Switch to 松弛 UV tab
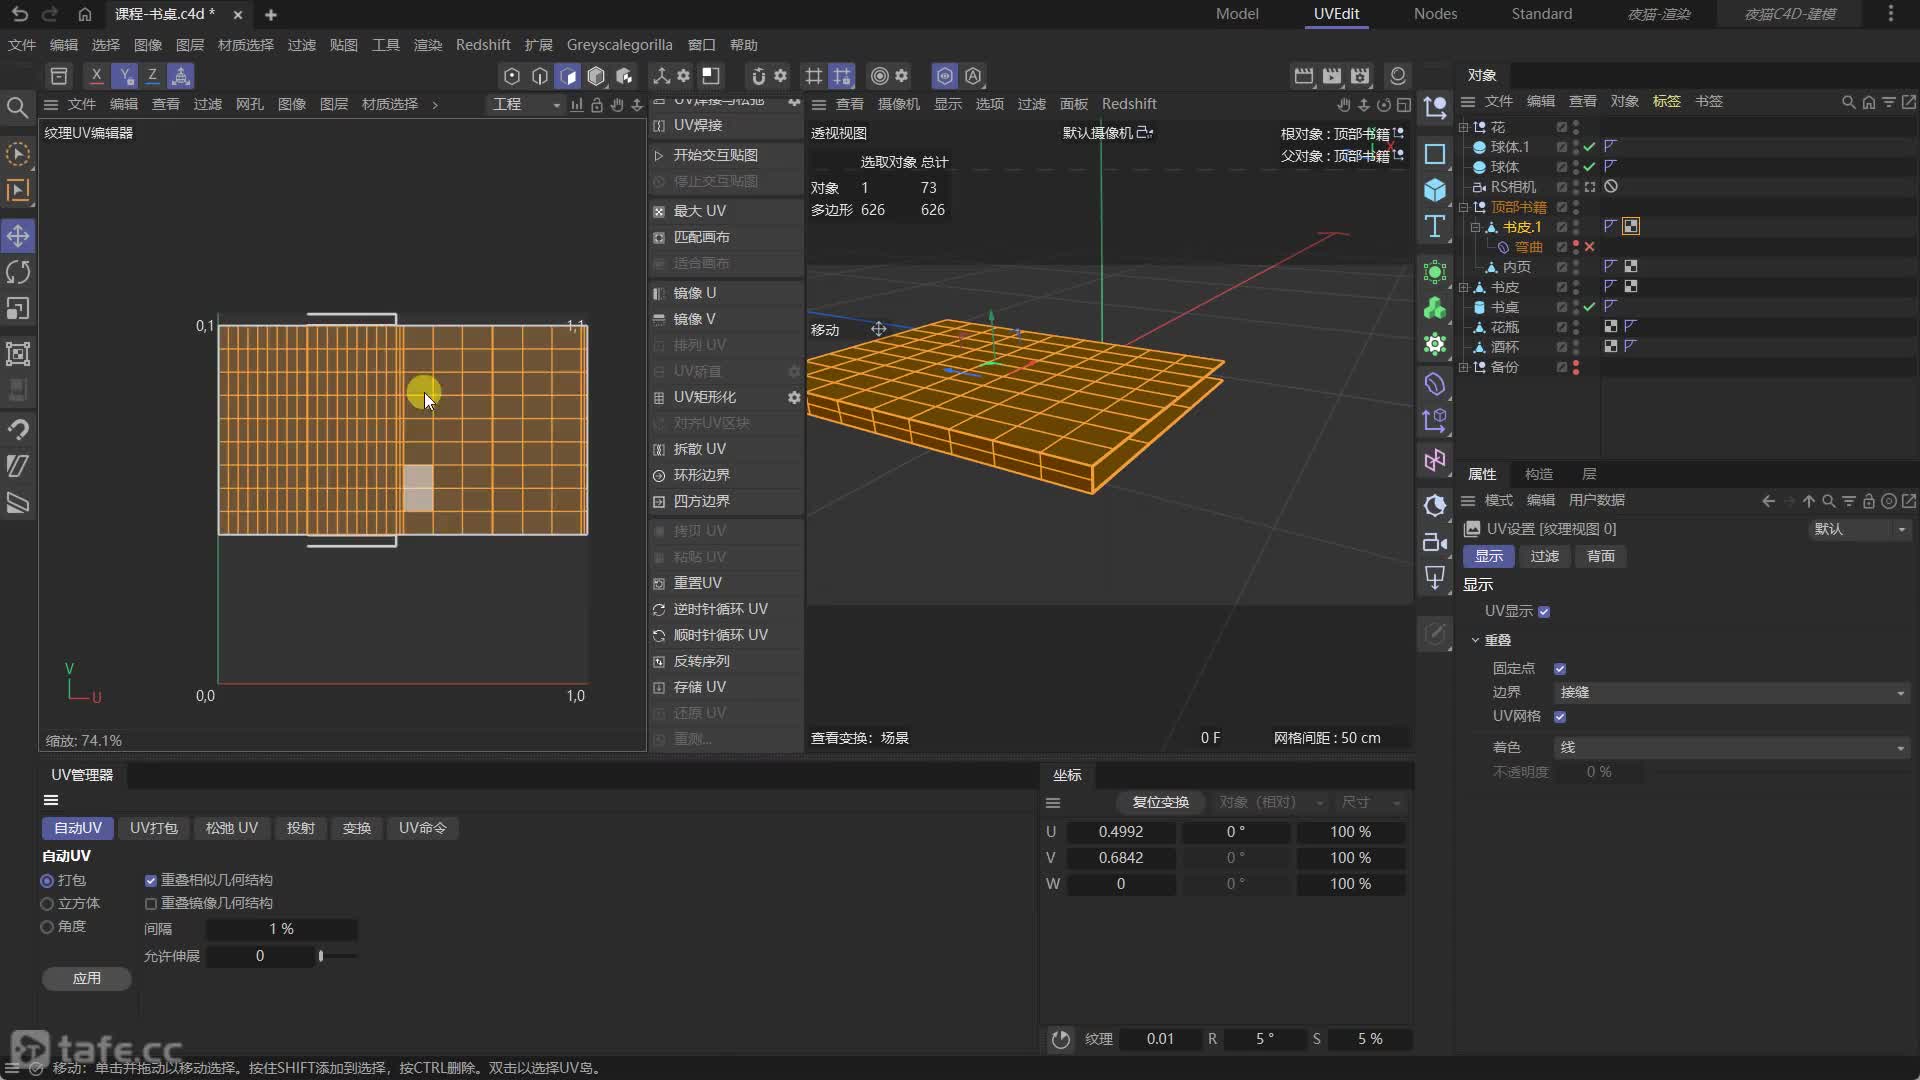The image size is (1920, 1080). 232,828
